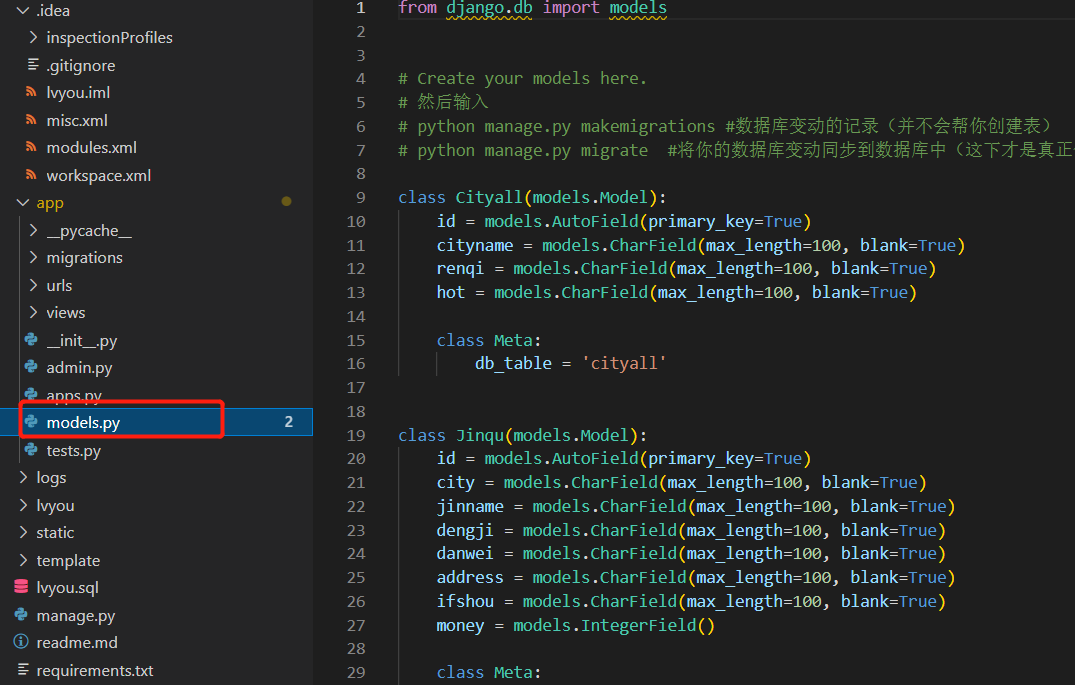This screenshot has width=1075, height=685.
Task: Click the Python icon beside manage.py
Action: pos(21,614)
